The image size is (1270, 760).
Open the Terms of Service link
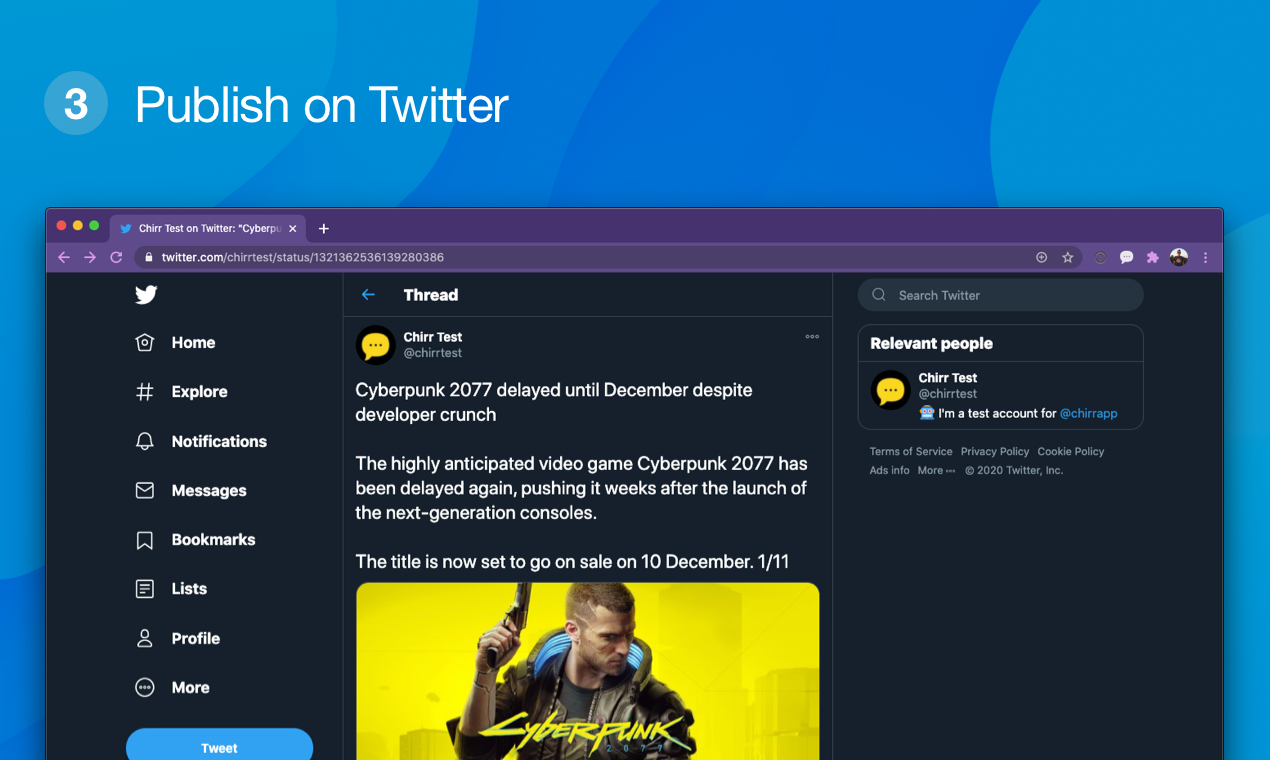[x=911, y=452]
